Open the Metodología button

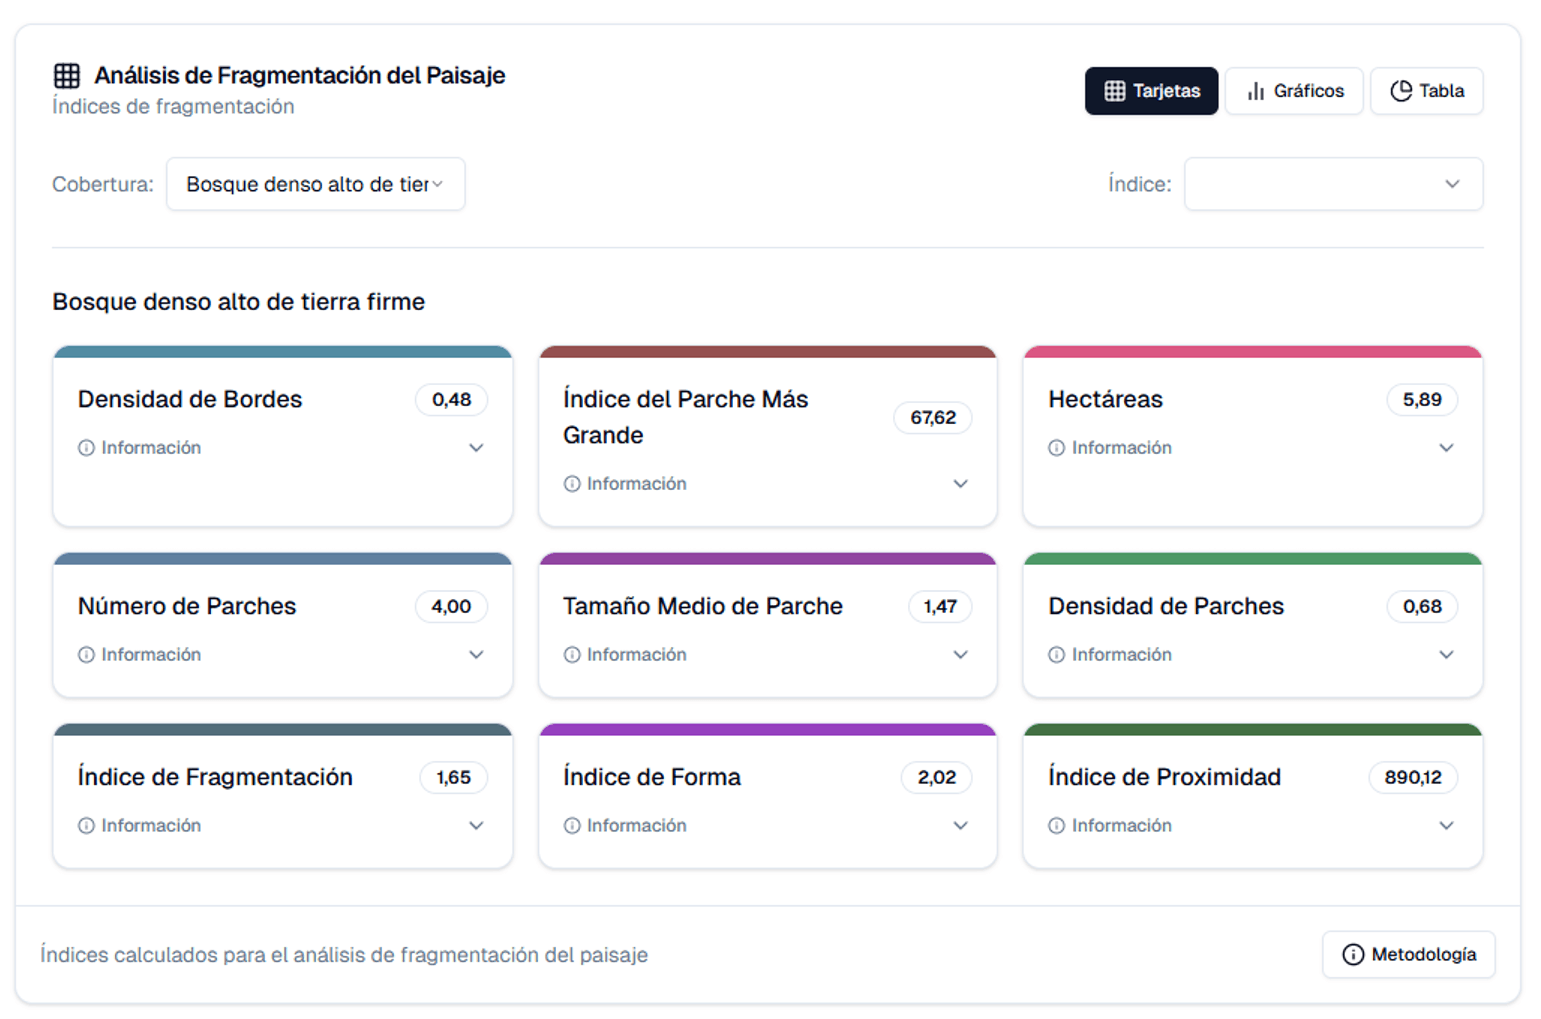pos(1408,955)
